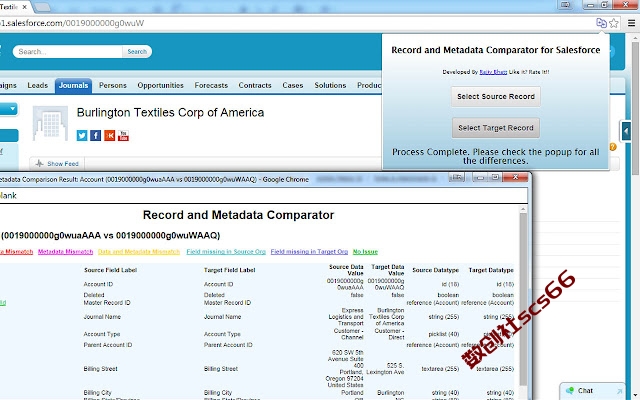Open a new browser tab
Viewport: 640px width, 400px height.
coord(42,7)
